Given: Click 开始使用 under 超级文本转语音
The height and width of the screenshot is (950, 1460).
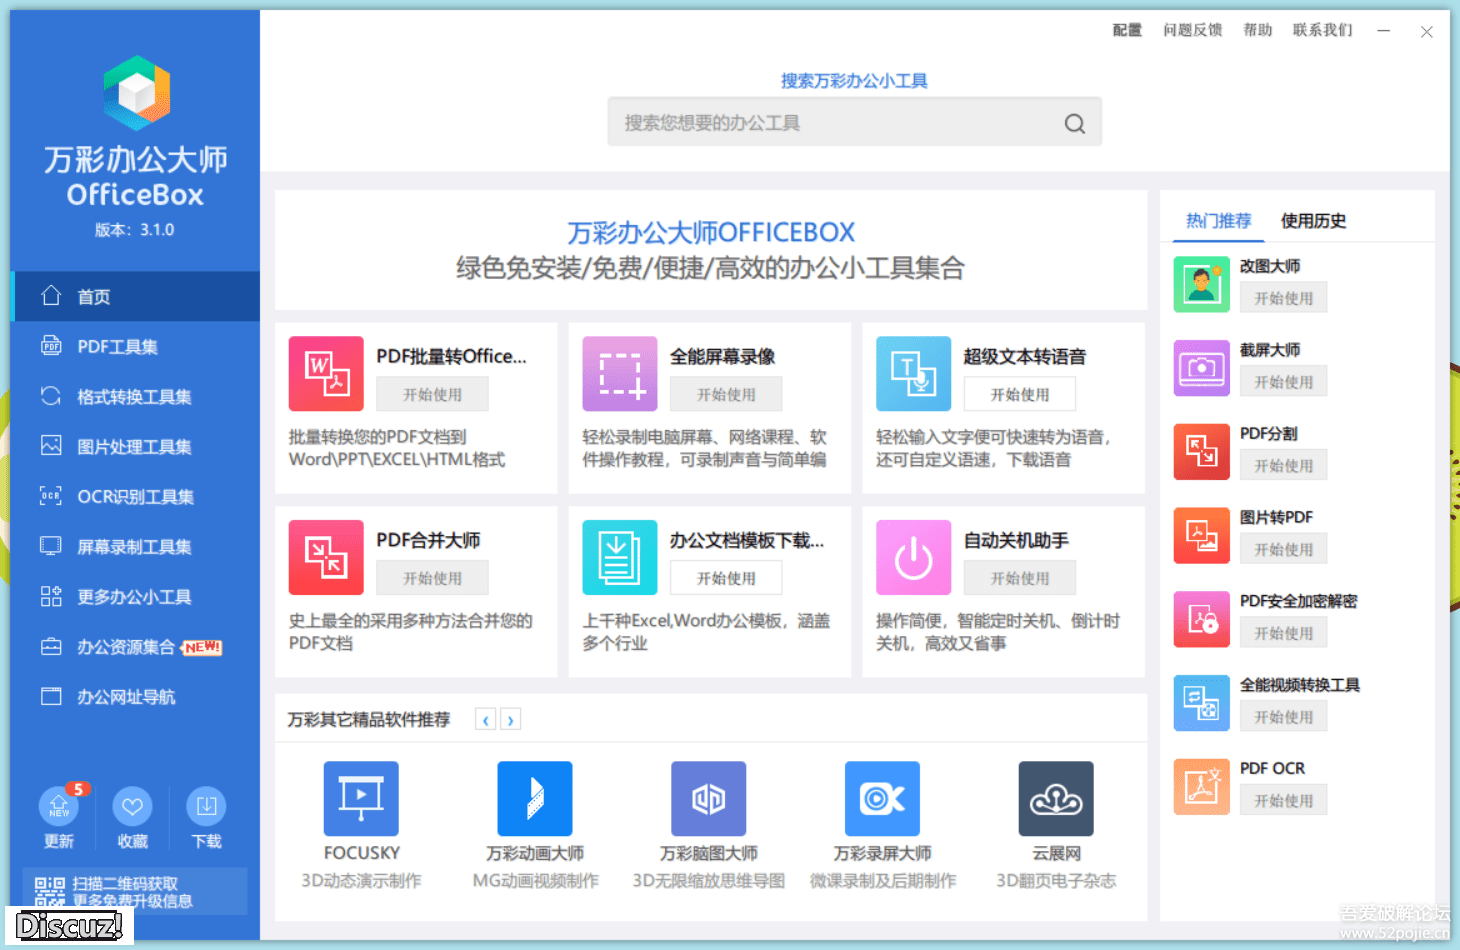Looking at the screenshot, I should [1020, 394].
